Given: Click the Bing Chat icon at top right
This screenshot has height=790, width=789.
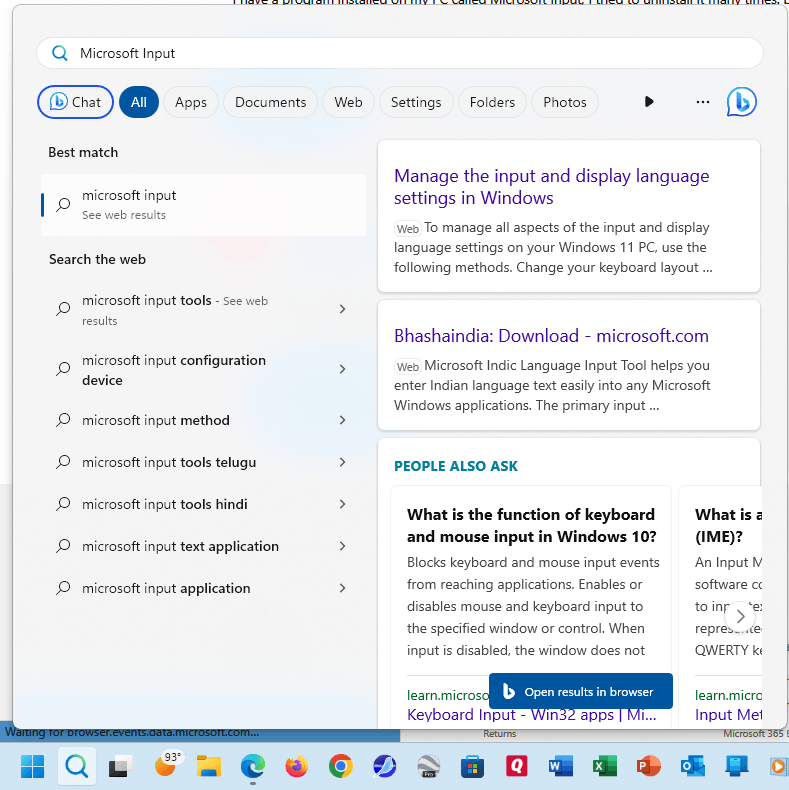Looking at the screenshot, I should 741,102.
